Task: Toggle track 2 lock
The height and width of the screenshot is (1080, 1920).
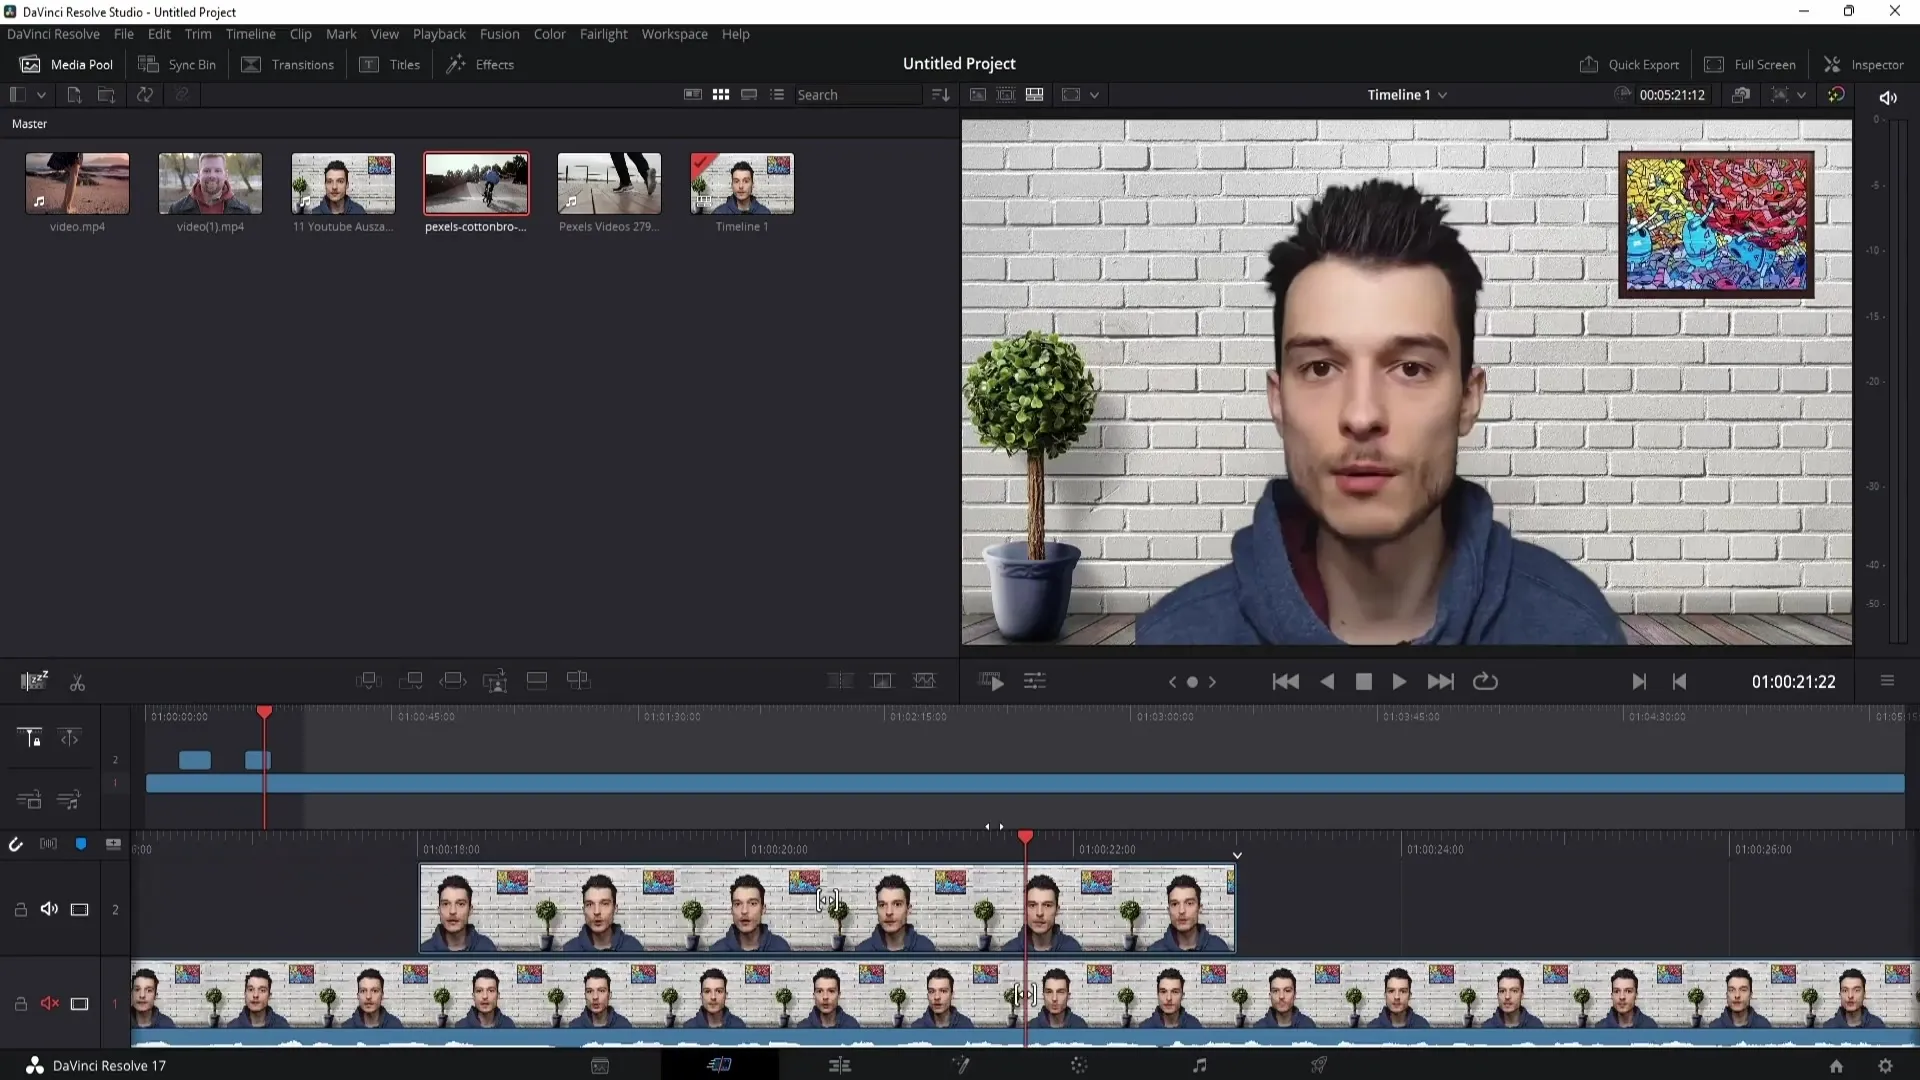Action: [20, 909]
